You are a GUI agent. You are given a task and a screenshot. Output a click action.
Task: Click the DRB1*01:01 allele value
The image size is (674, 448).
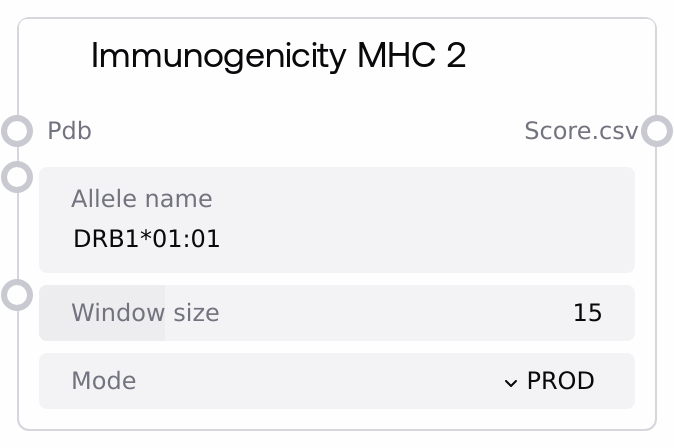[x=147, y=240]
